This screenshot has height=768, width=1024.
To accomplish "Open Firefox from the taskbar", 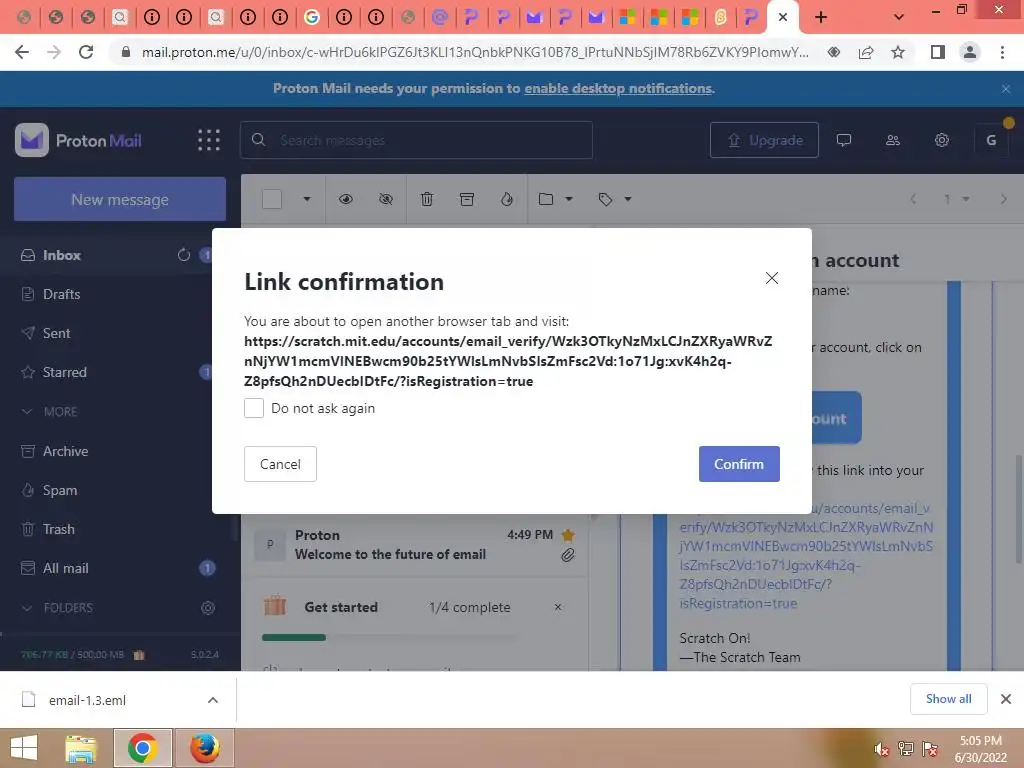I will click(204, 748).
